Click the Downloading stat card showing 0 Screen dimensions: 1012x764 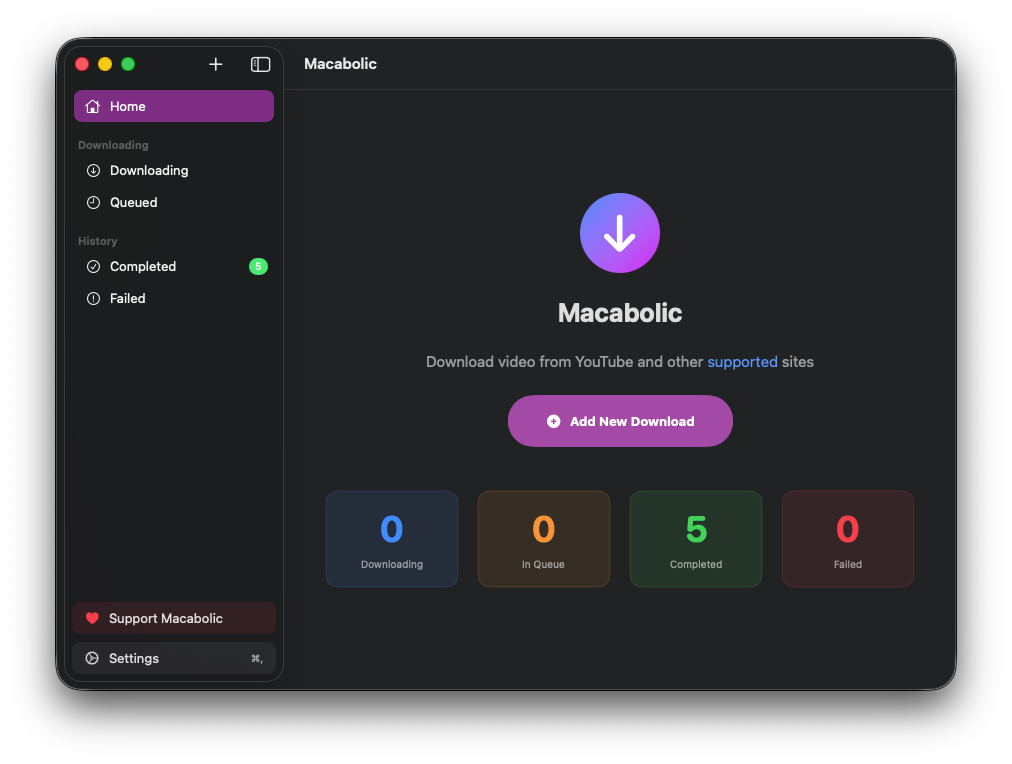391,538
